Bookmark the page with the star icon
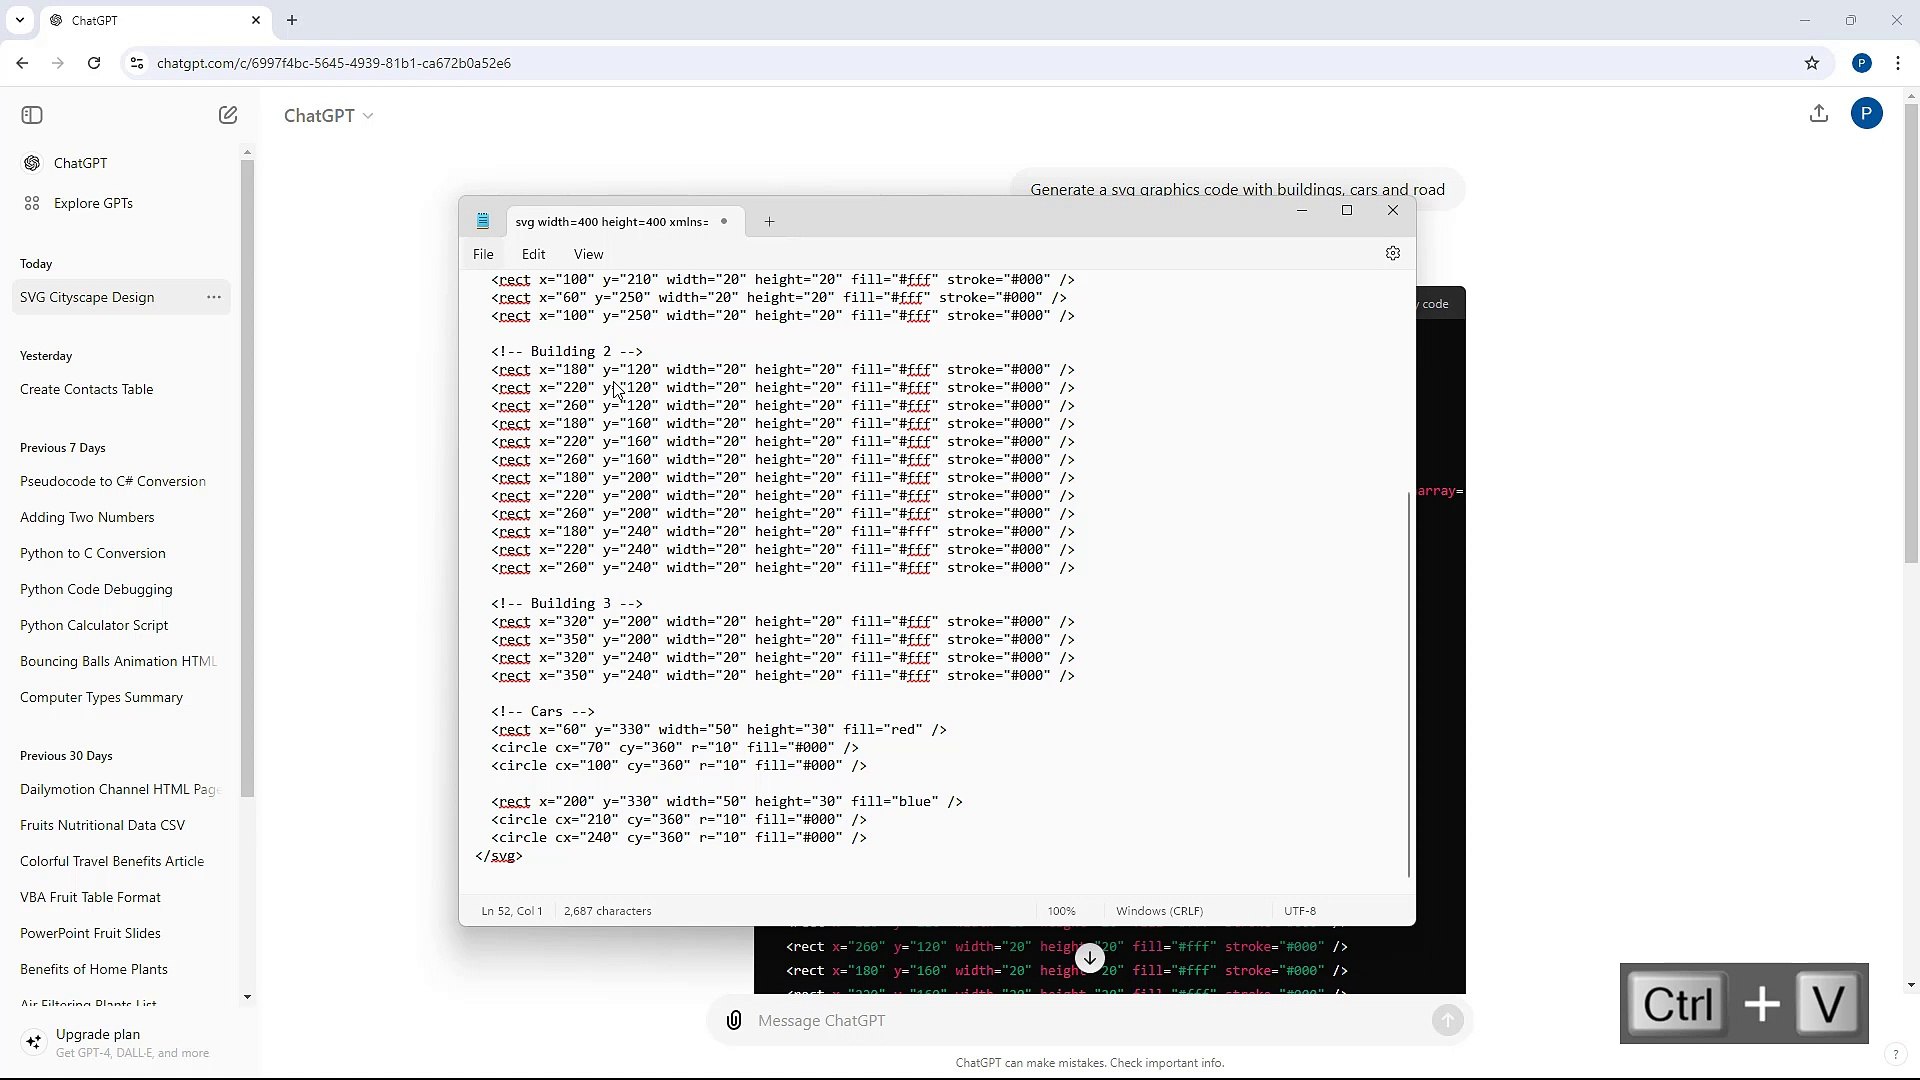The height and width of the screenshot is (1080, 1920). pos(1812,62)
